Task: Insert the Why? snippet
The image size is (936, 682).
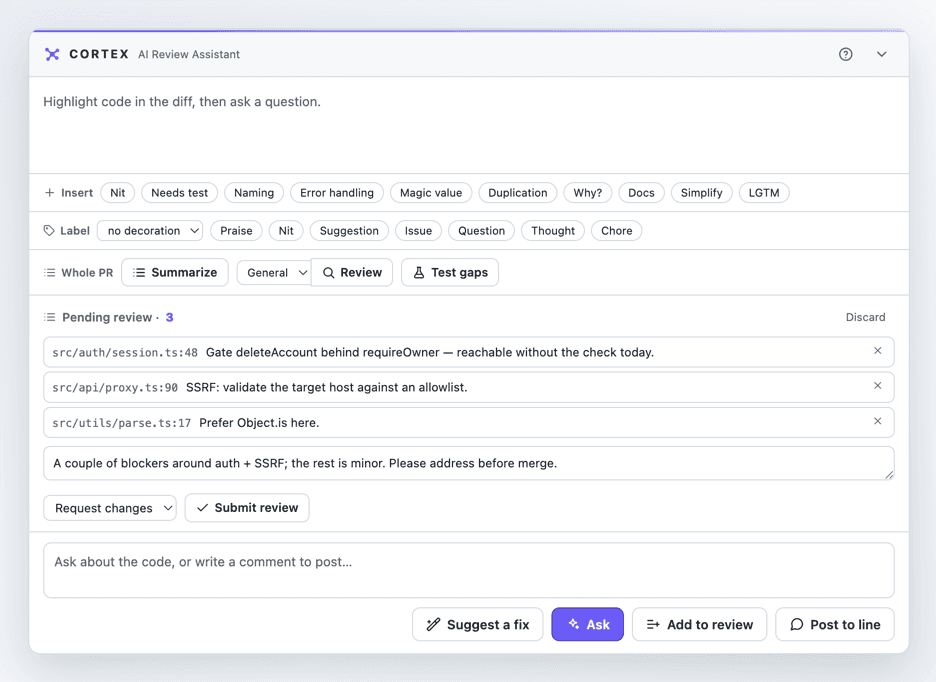Action: pos(587,193)
